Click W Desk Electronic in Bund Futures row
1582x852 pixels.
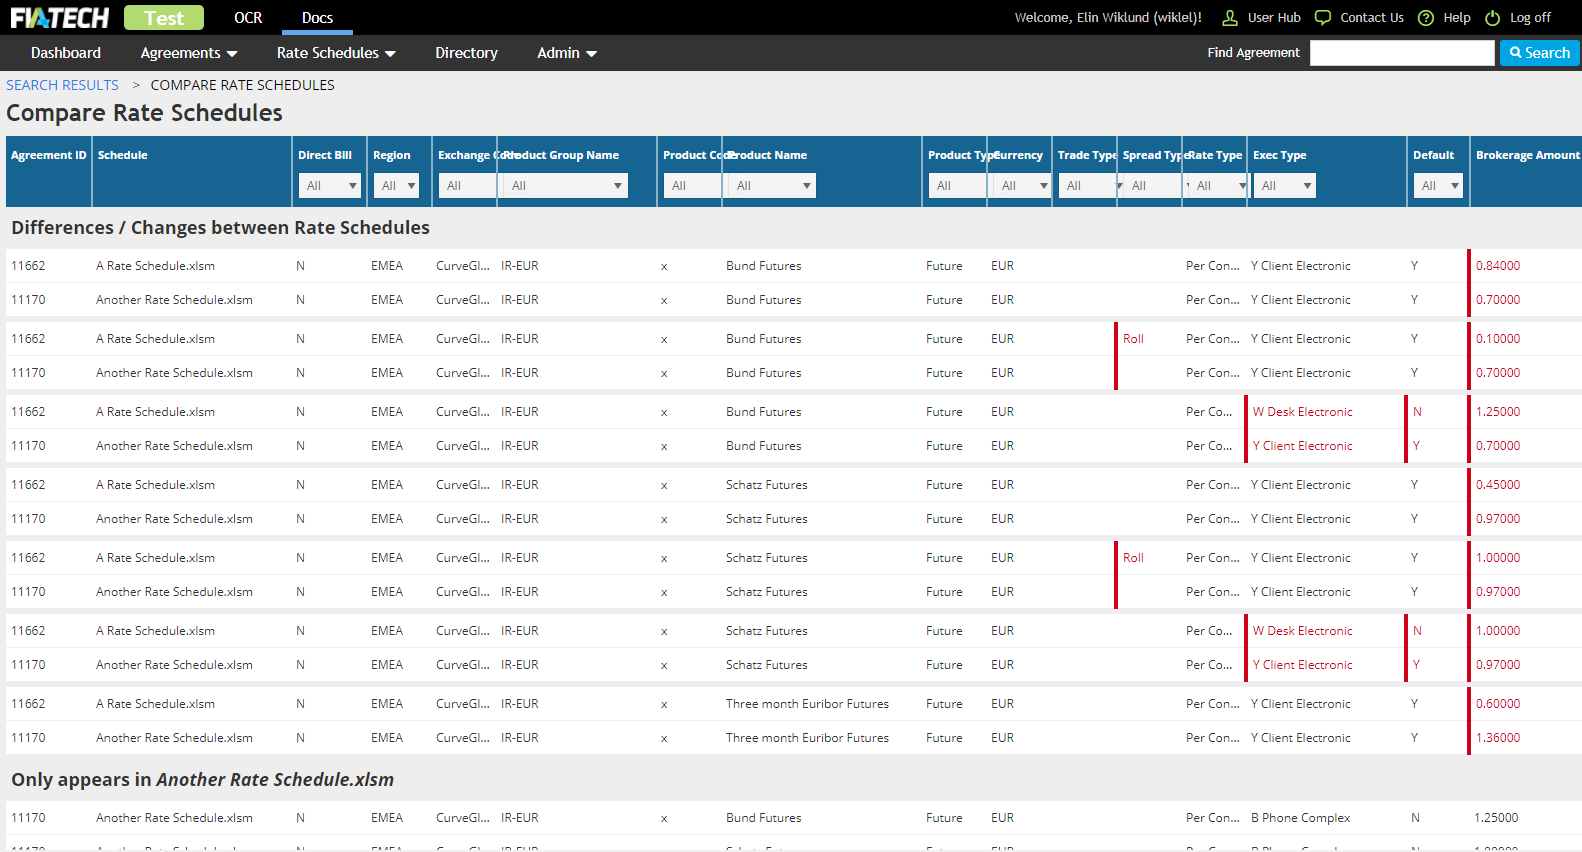pos(1302,412)
